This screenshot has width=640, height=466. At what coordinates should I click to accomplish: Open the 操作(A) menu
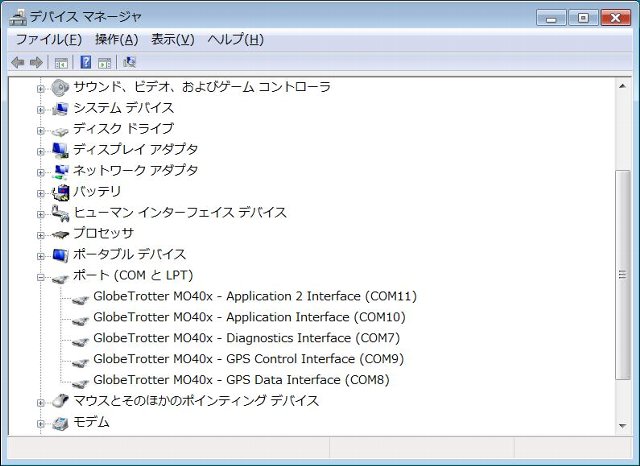[117, 40]
